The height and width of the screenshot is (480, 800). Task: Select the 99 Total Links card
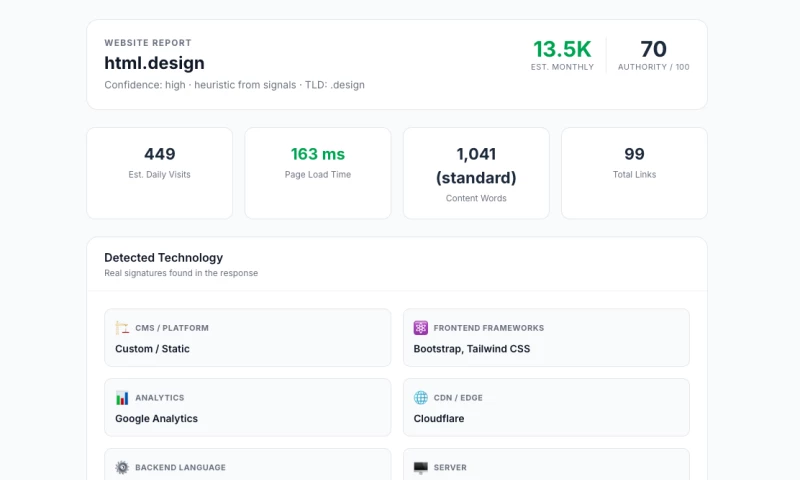pyautogui.click(x=634, y=173)
